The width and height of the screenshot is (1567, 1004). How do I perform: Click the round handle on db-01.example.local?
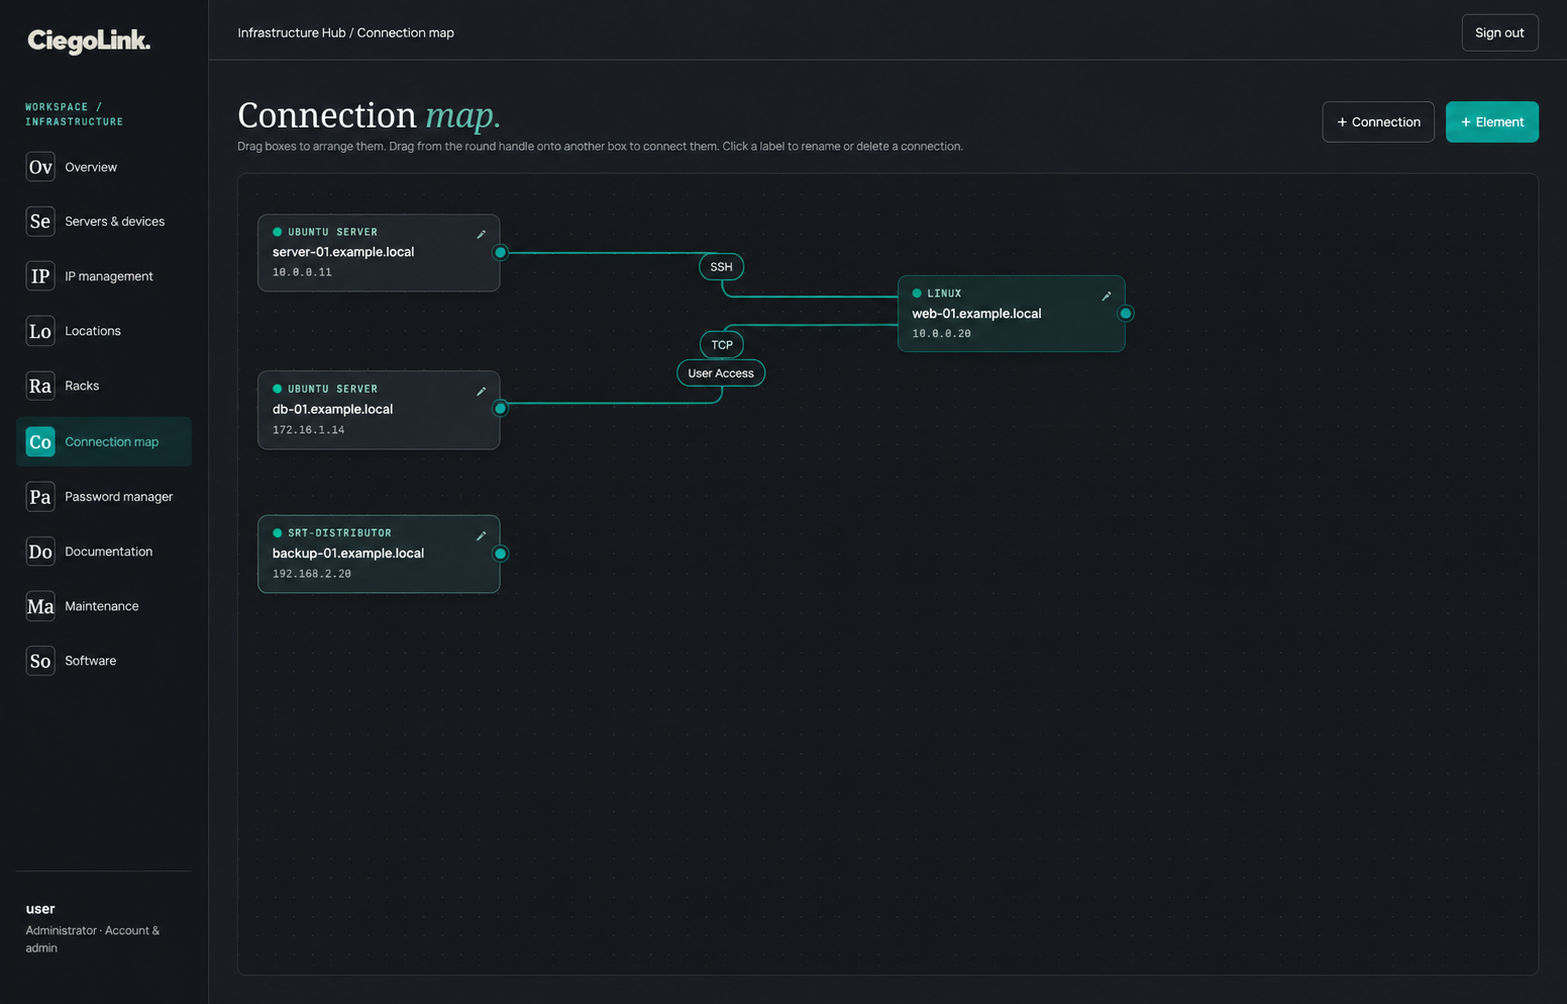(500, 408)
